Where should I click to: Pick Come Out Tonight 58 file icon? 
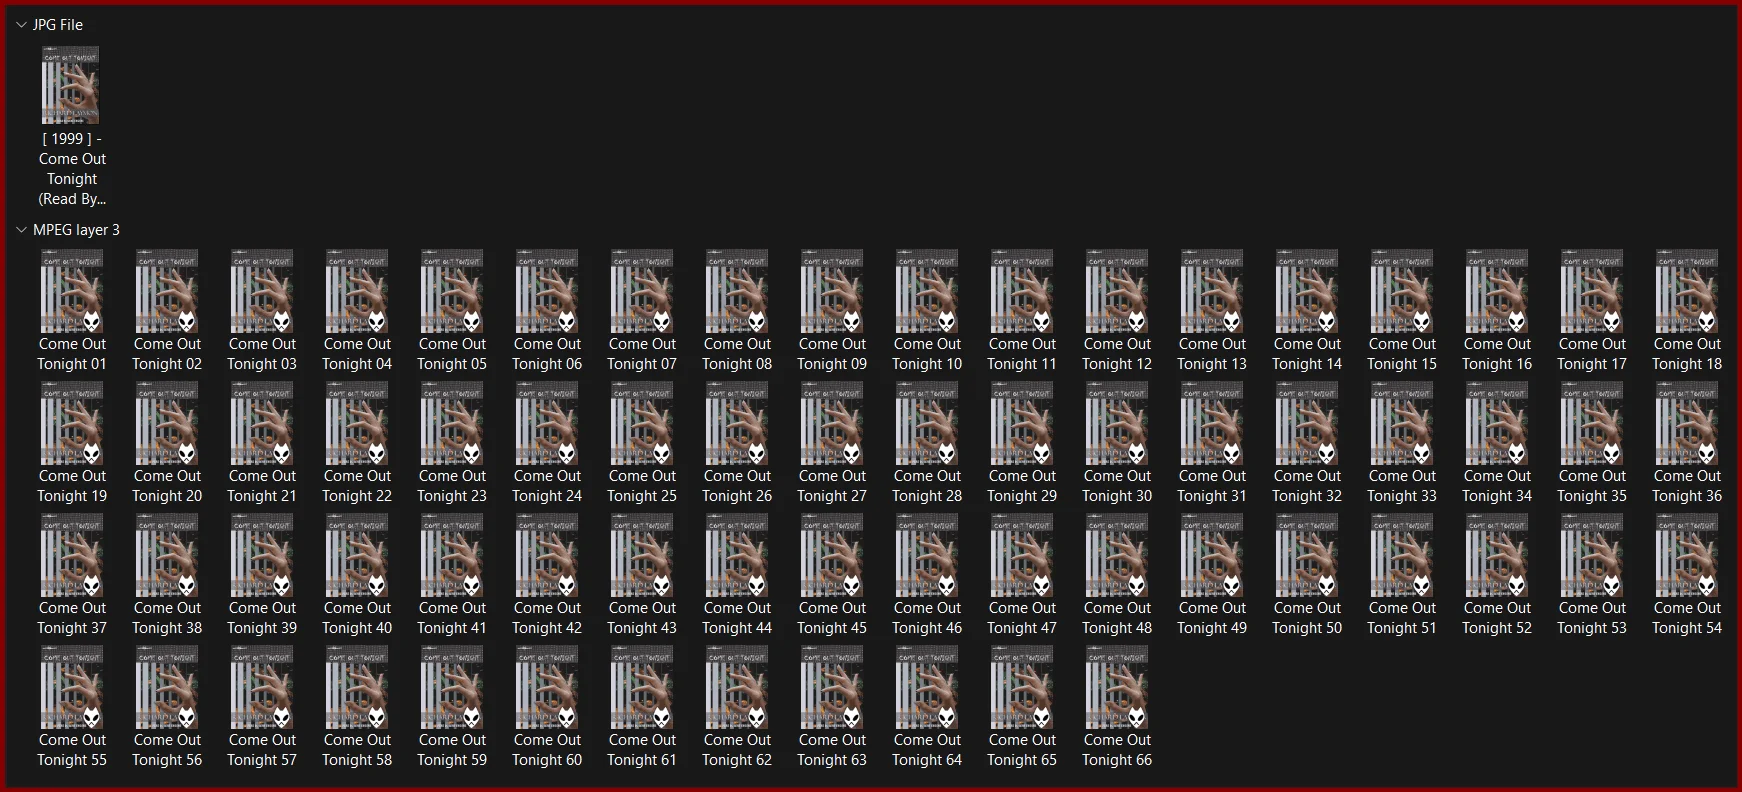click(357, 687)
